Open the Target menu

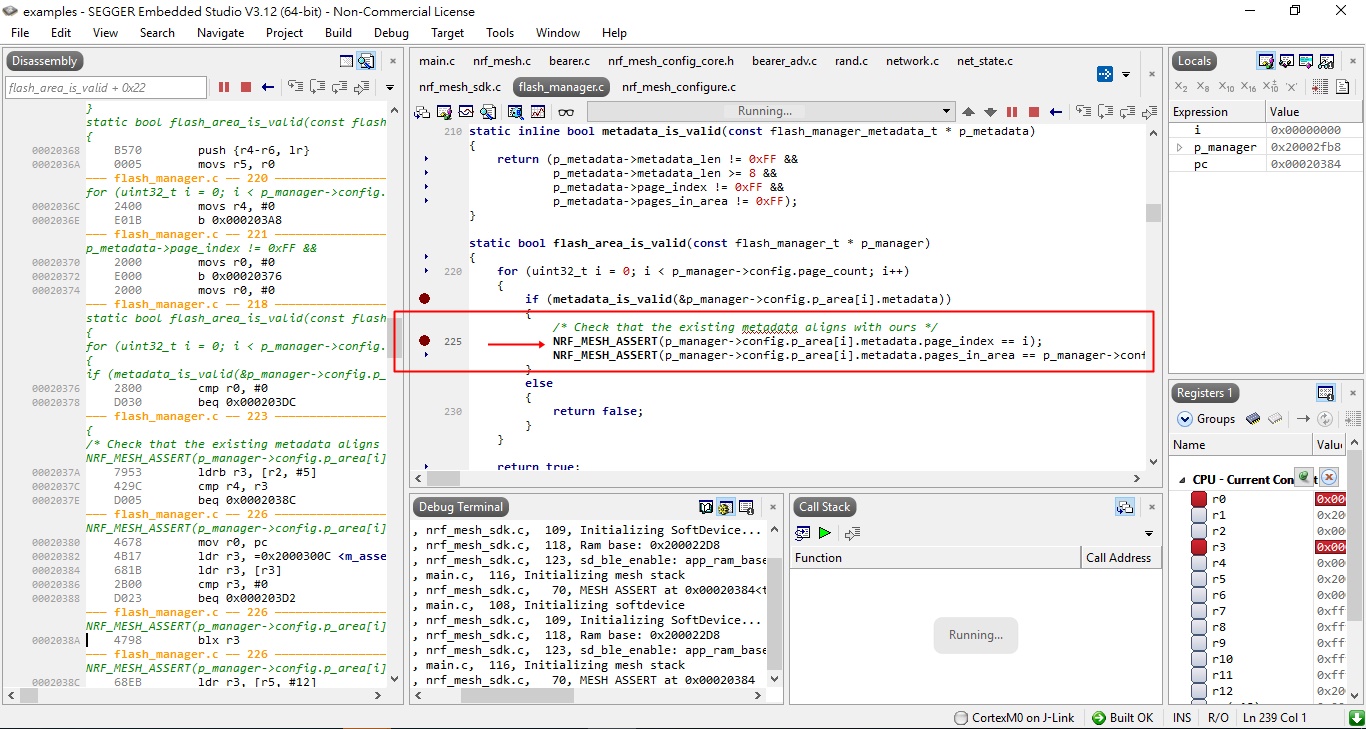pos(447,33)
